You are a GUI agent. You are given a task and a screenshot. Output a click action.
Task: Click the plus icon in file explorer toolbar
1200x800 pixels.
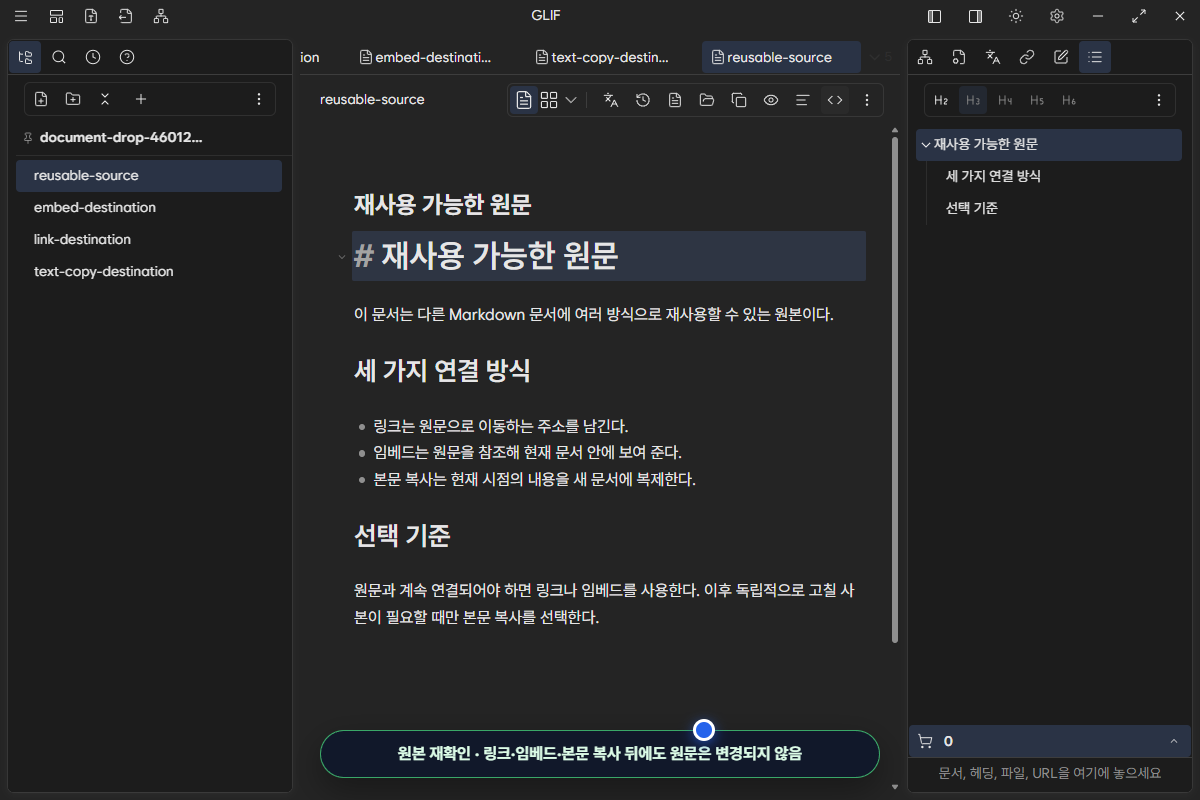tap(141, 99)
